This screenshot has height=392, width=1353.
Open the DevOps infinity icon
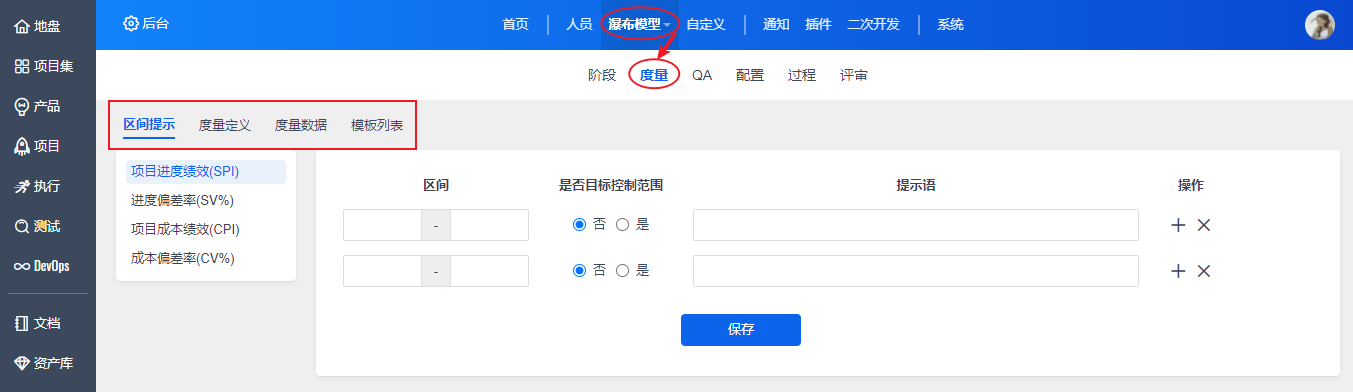[22, 266]
